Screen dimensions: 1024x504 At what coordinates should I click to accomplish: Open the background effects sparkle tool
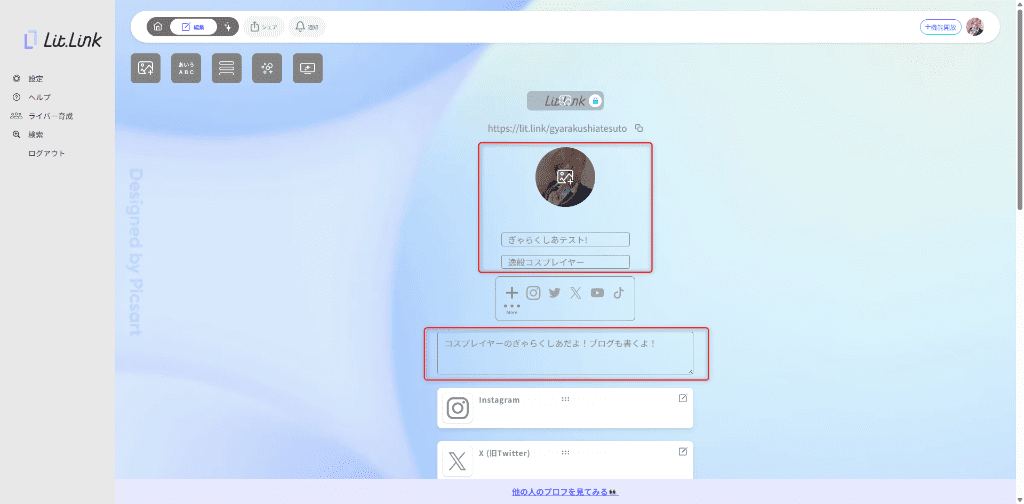tap(267, 68)
